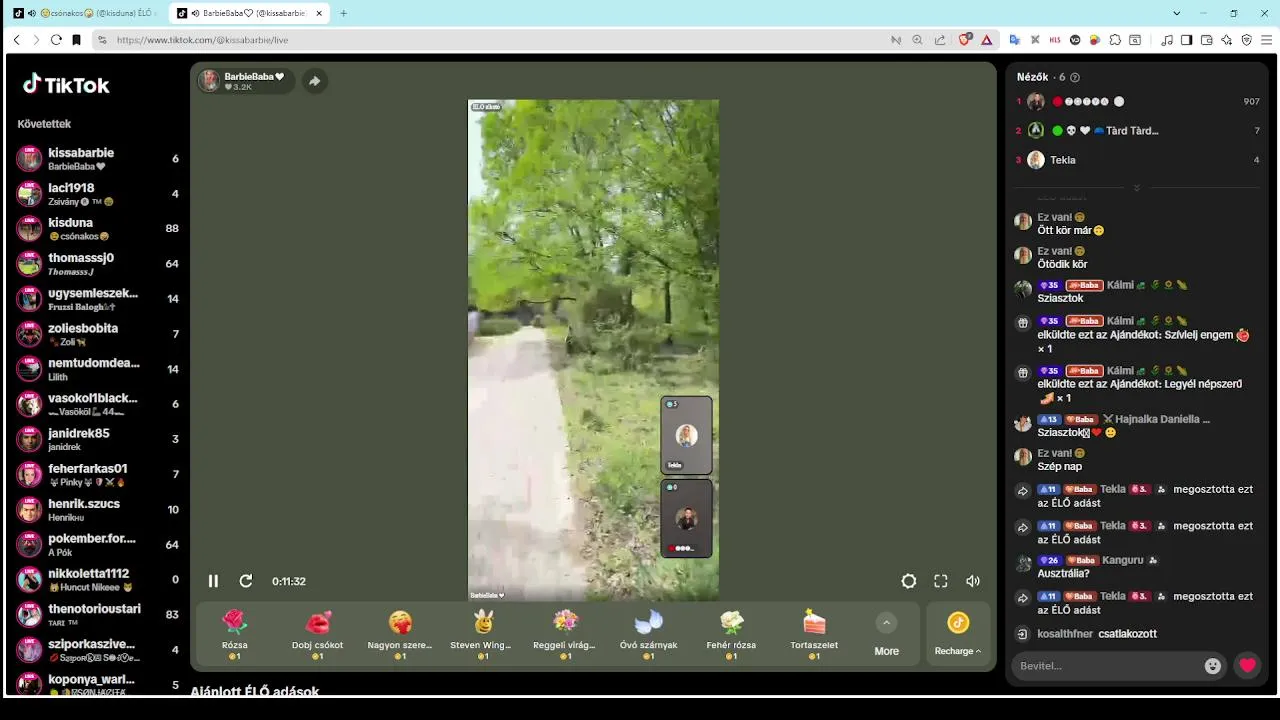Go back in browser history

pos(16,40)
